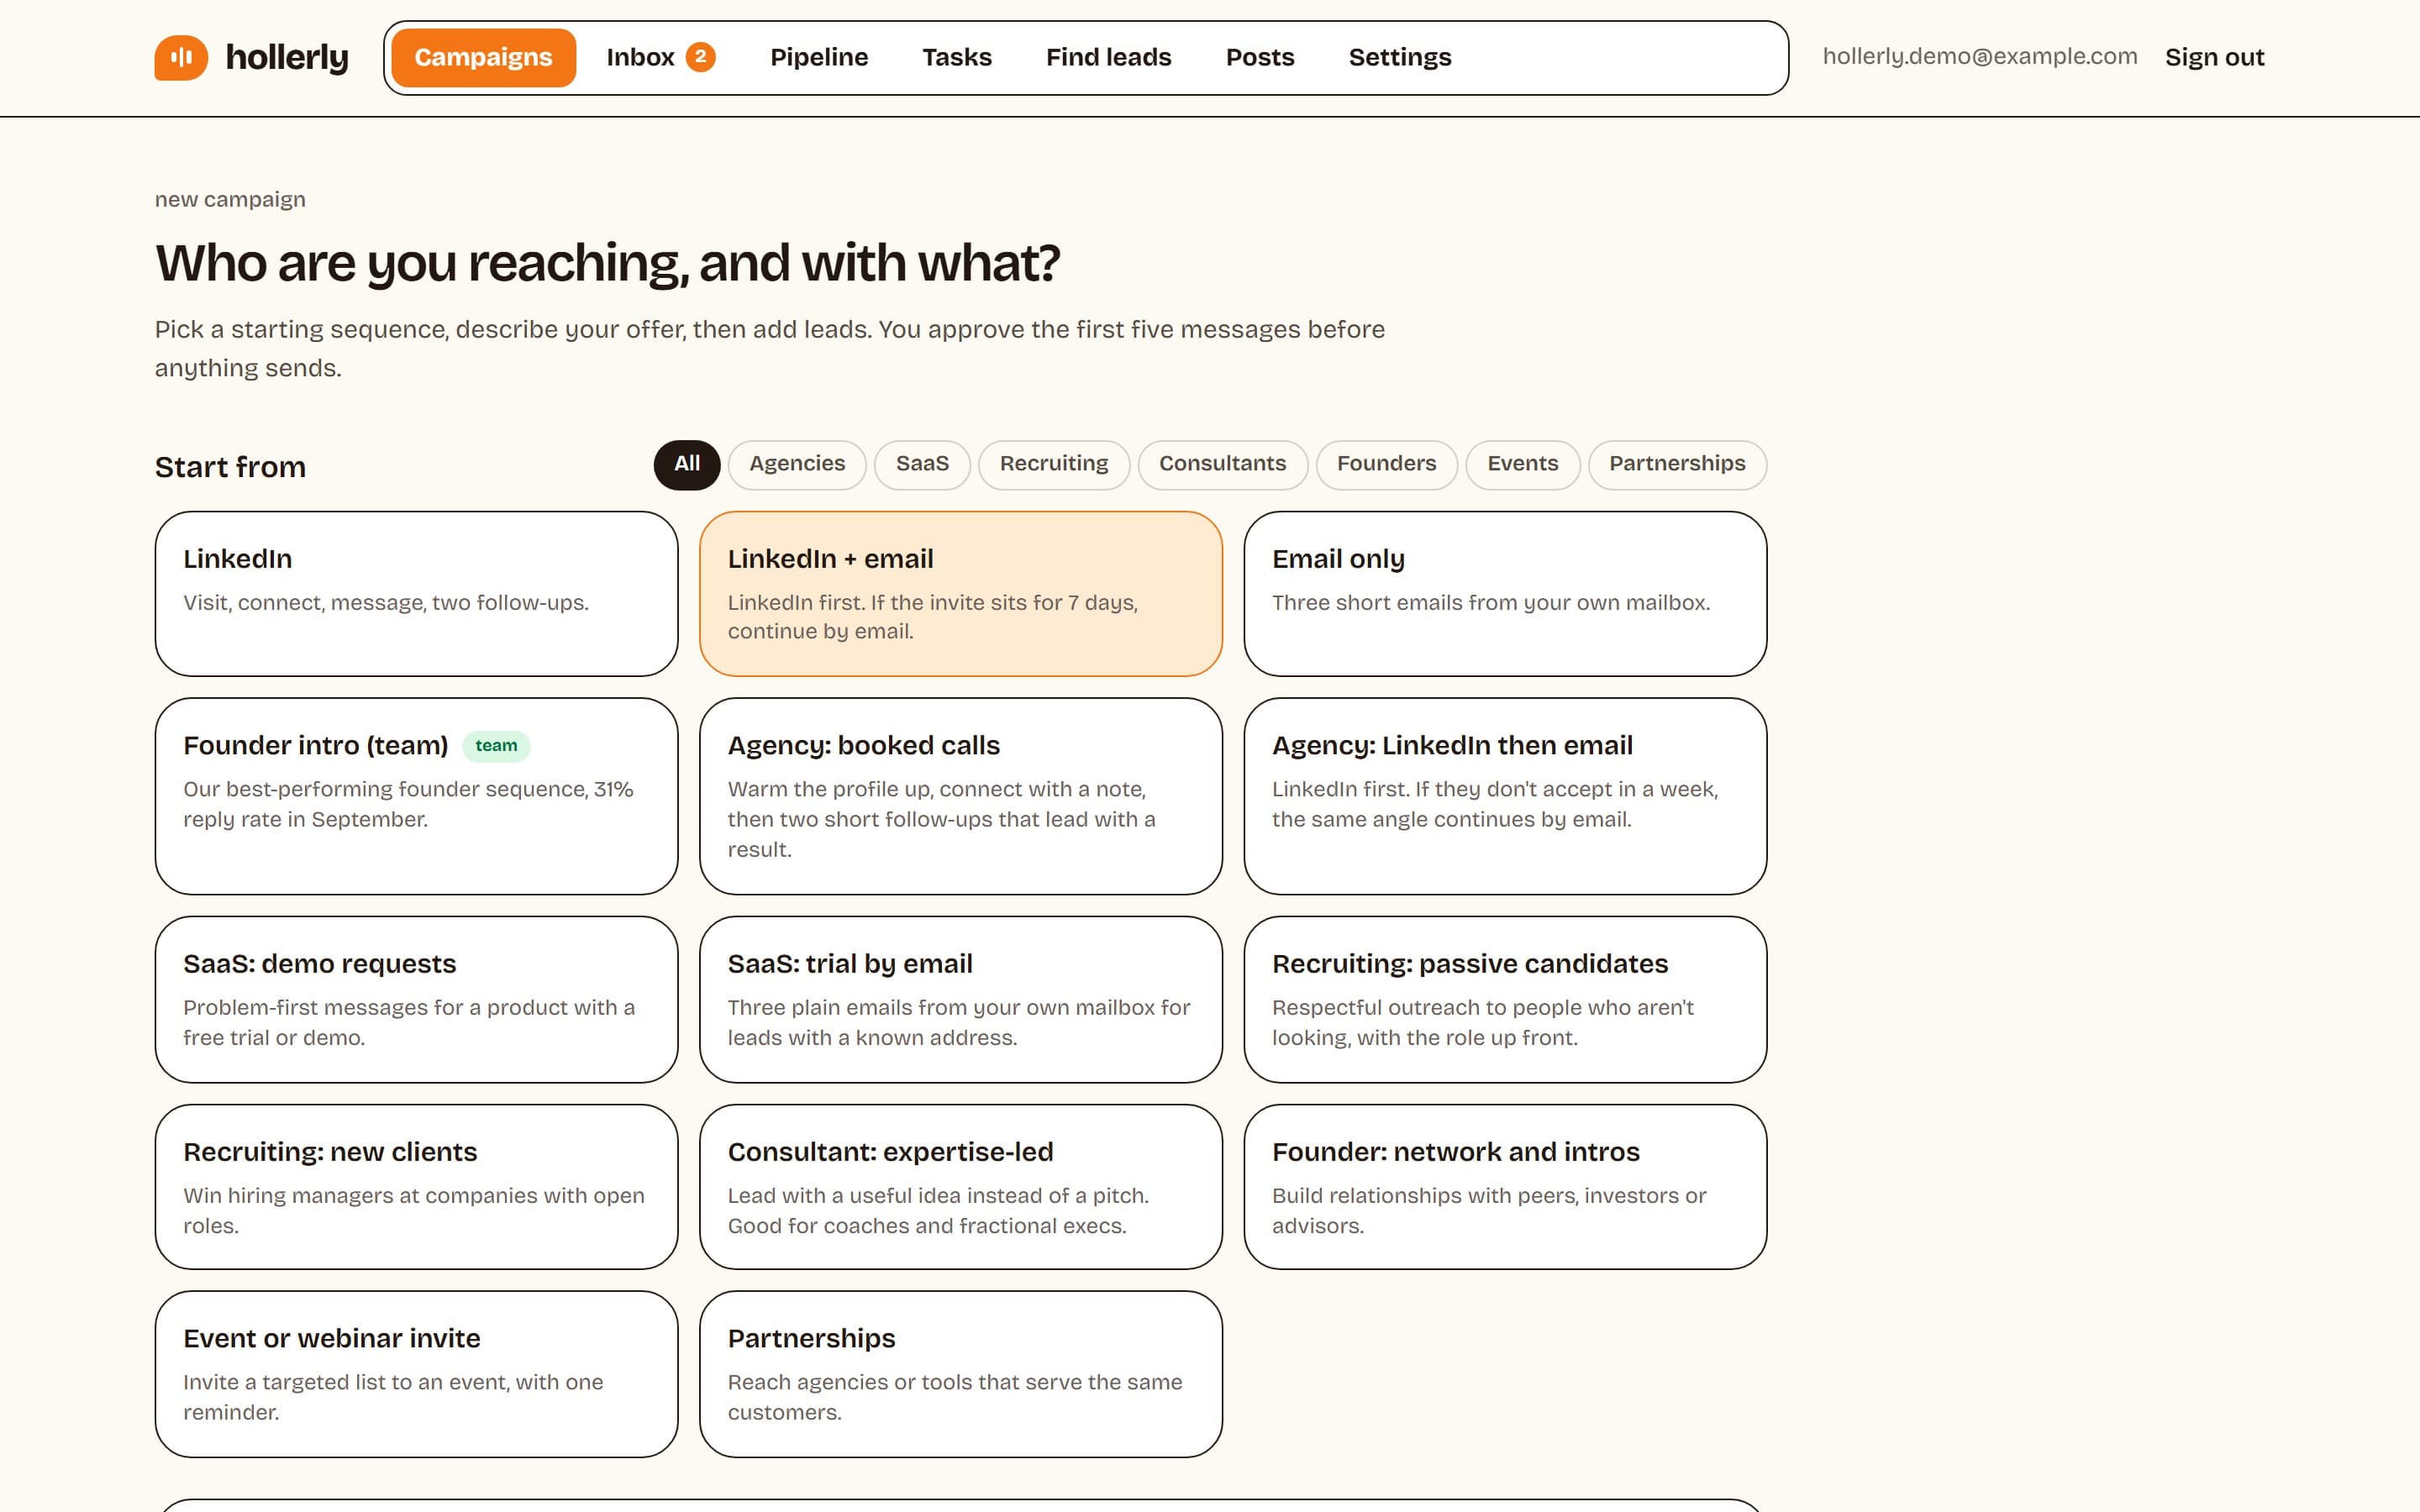This screenshot has width=2420, height=1512.
Task: Pick the SaaS: demo requests template
Action: [x=416, y=999]
